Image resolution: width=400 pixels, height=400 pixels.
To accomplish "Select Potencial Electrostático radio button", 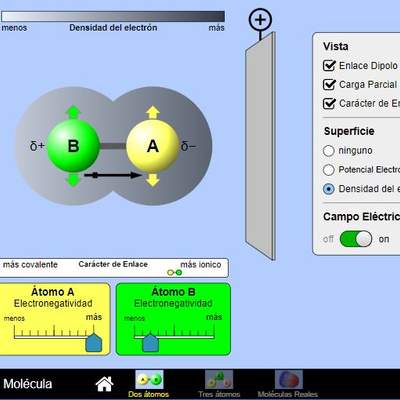I will pos(329,170).
